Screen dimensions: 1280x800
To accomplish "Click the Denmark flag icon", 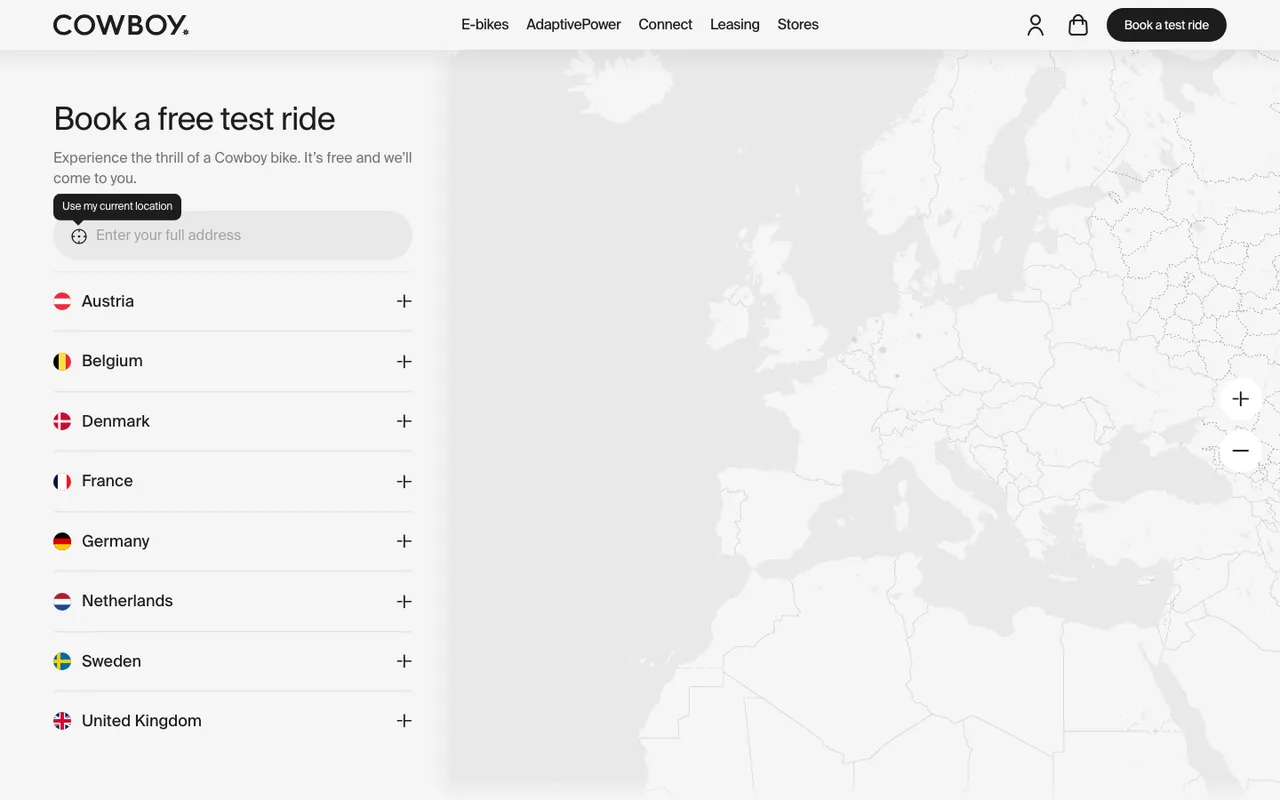I will point(62,421).
